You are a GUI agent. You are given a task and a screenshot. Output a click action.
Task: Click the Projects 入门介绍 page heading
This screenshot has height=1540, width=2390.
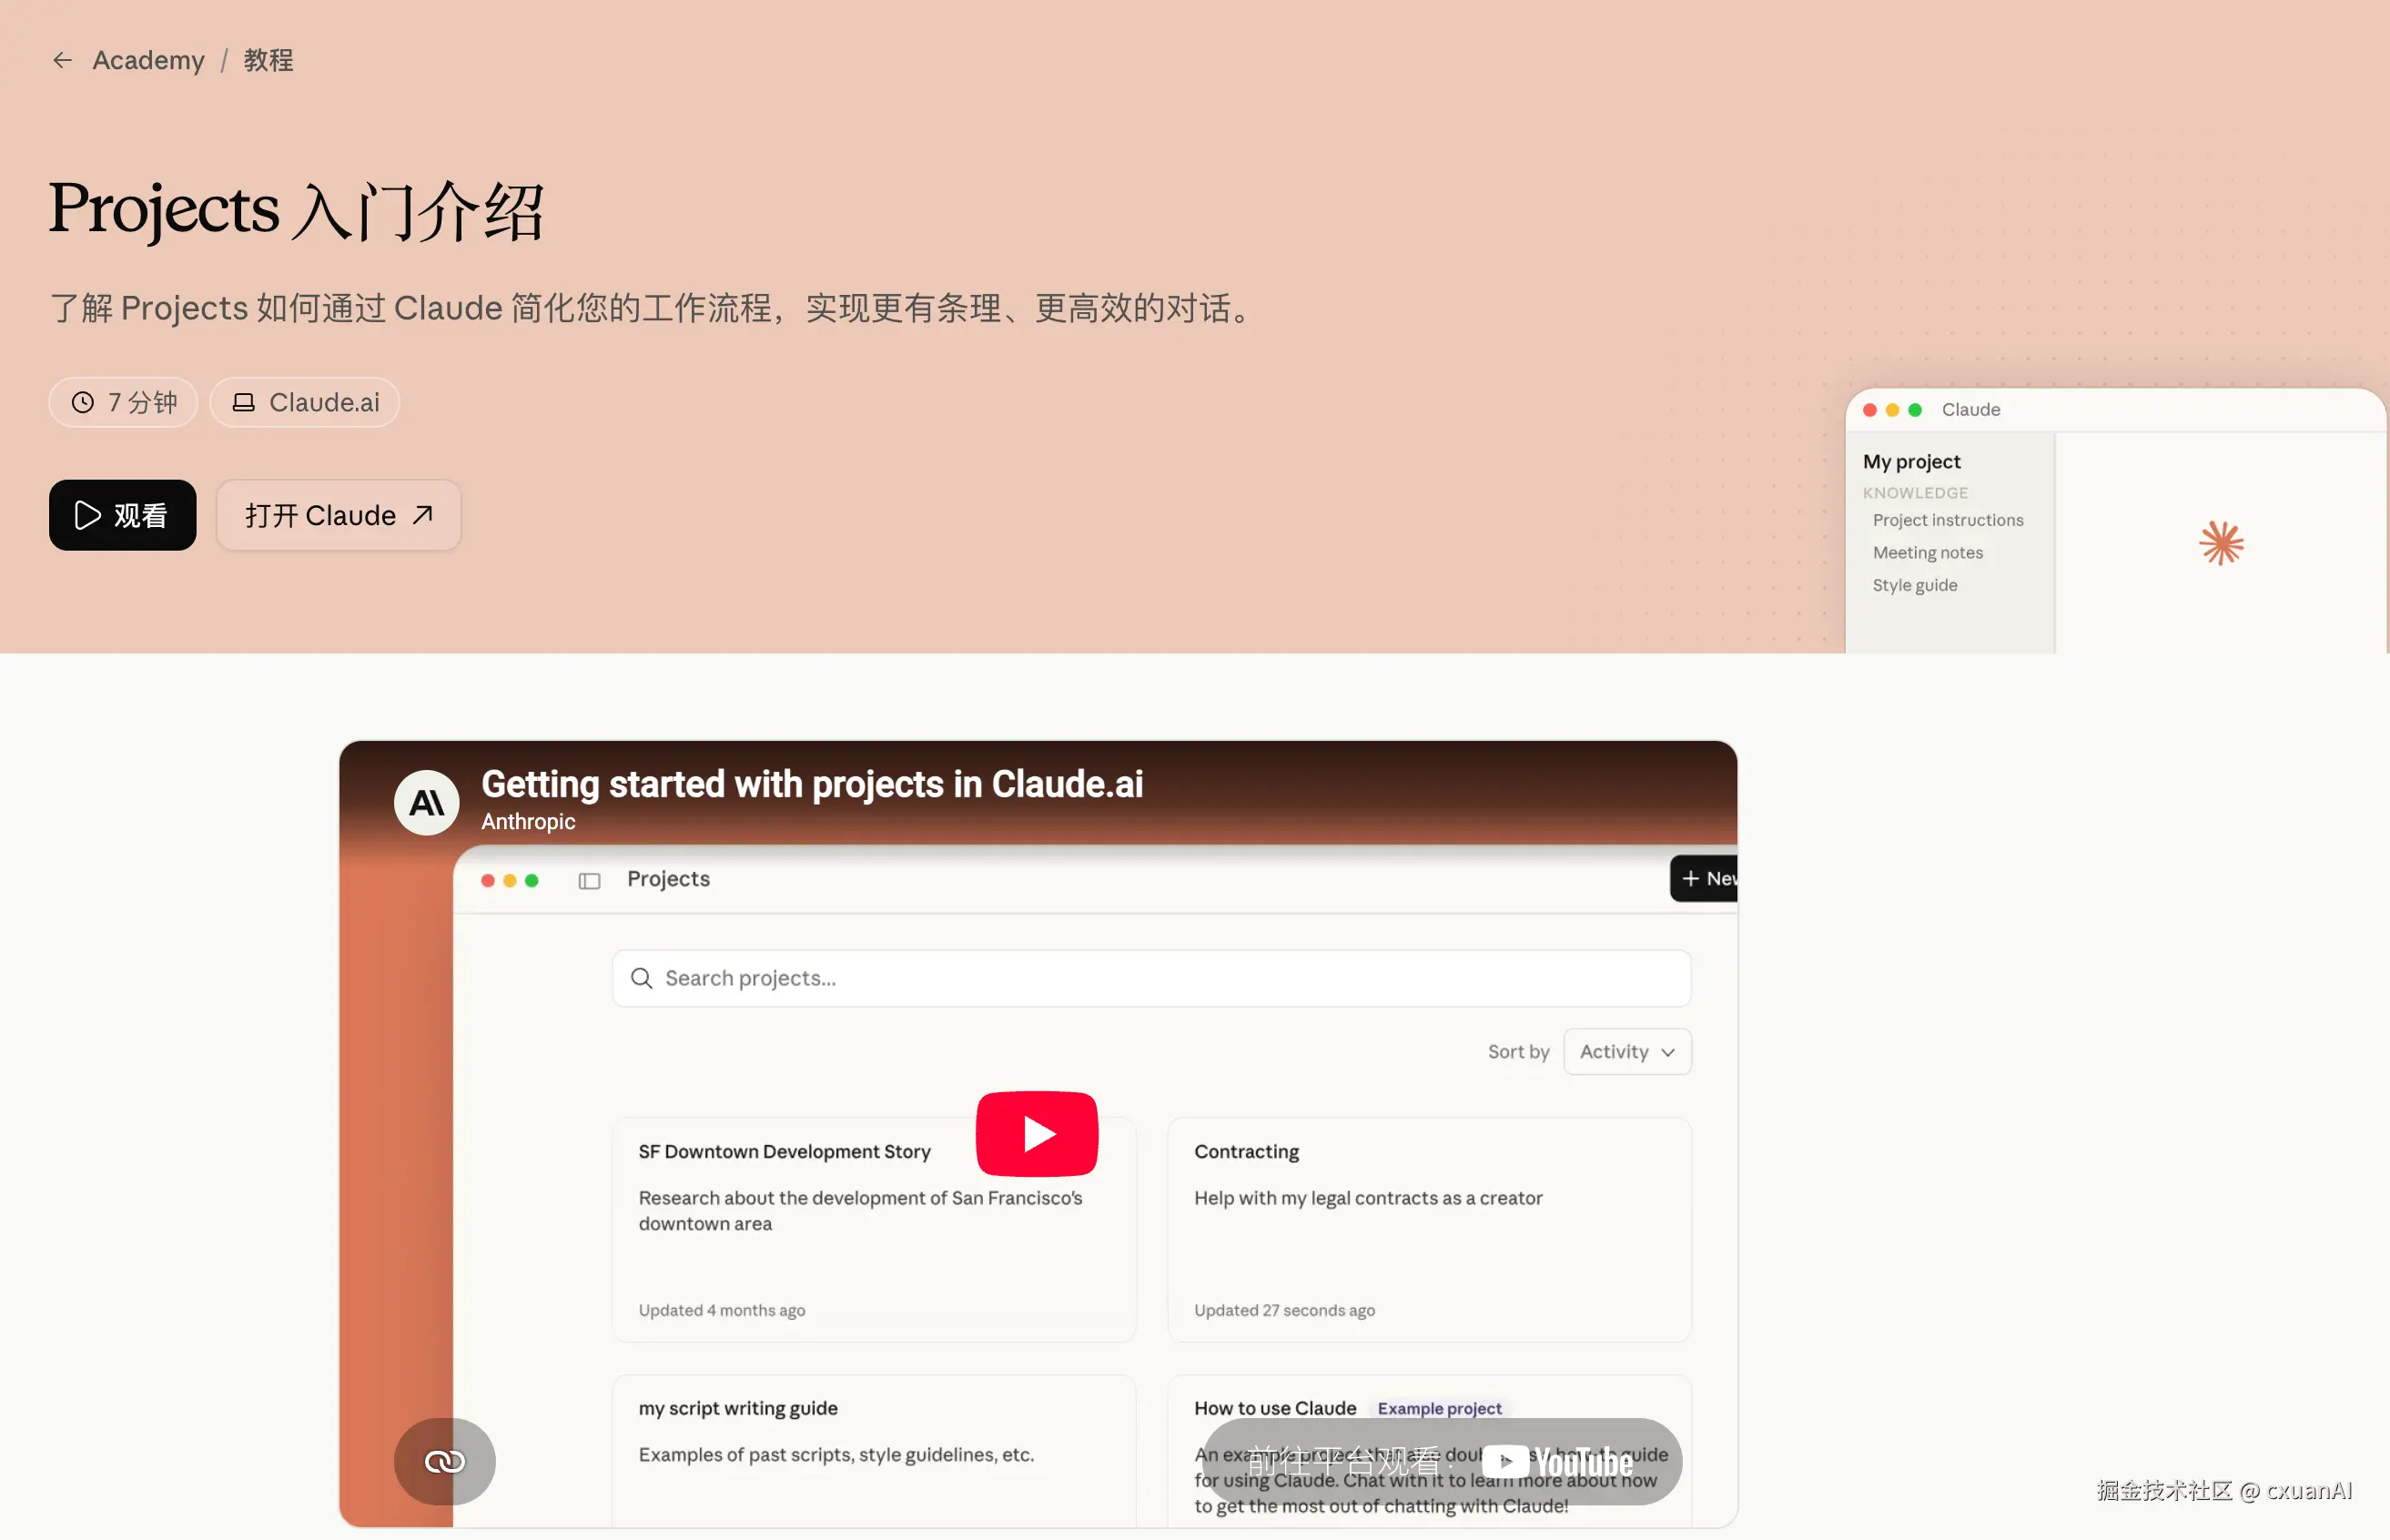pyautogui.click(x=296, y=210)
